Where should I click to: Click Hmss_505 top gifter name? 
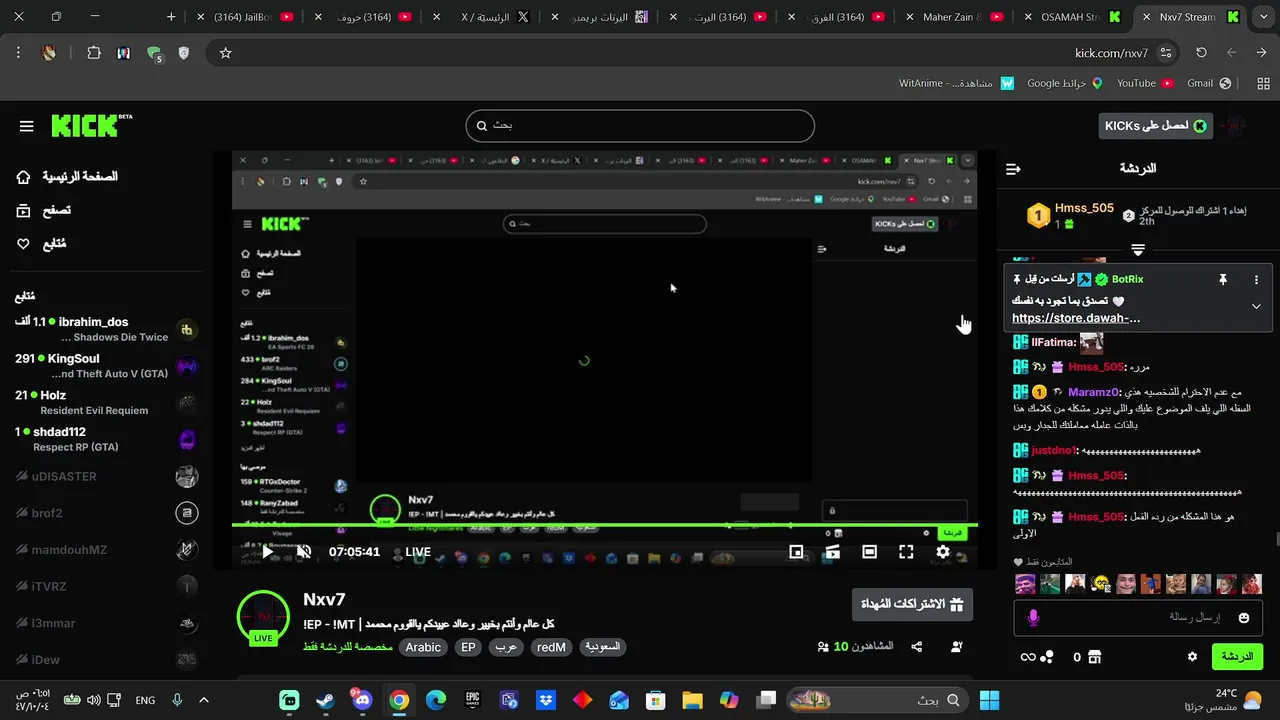coord(1084,208)
